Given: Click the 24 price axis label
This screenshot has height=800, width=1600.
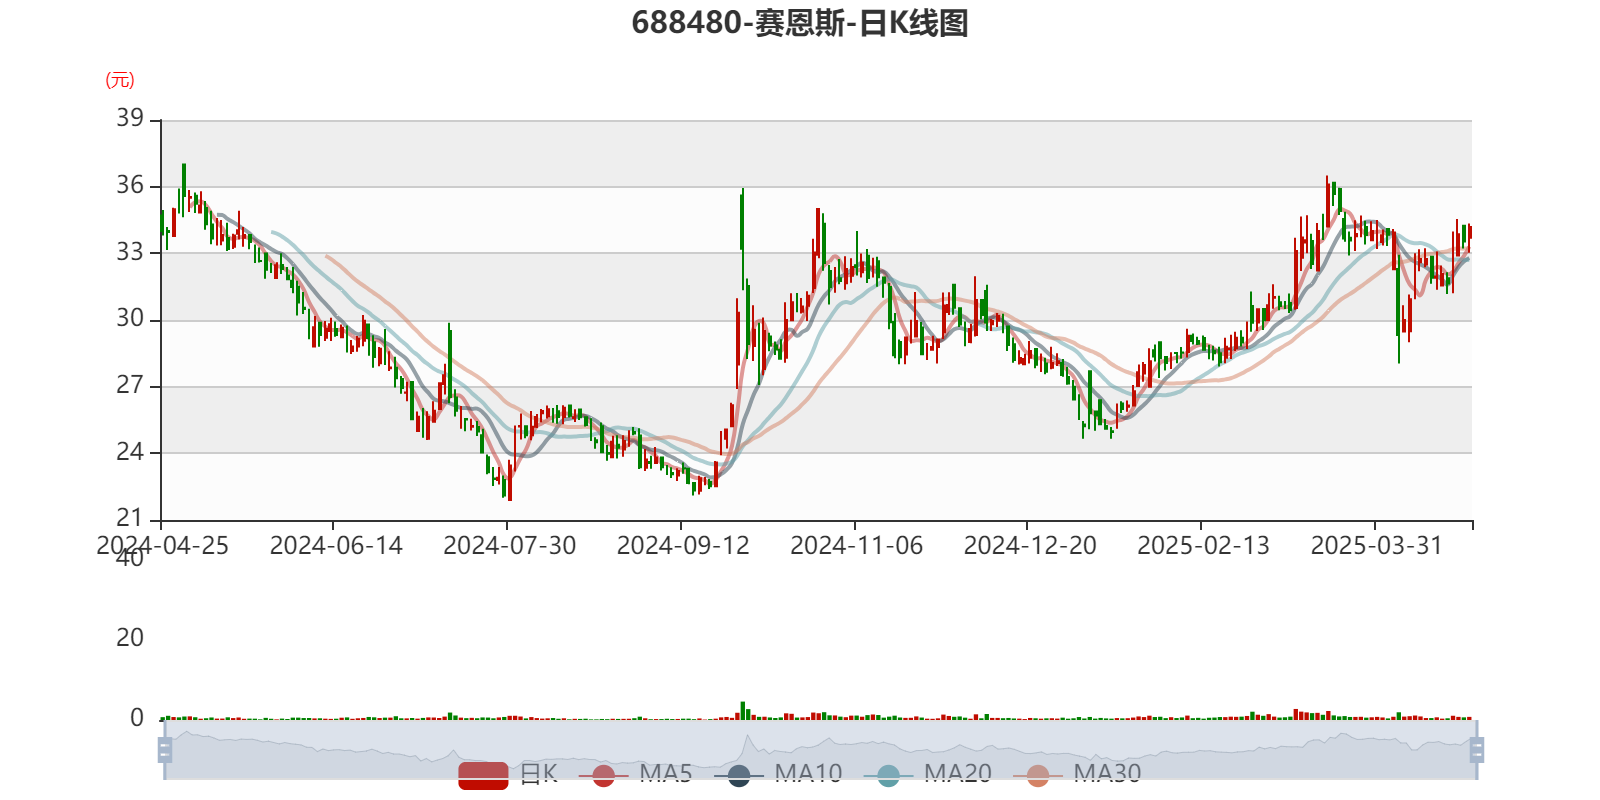Looking at the screenshot, I should [130, 452].
